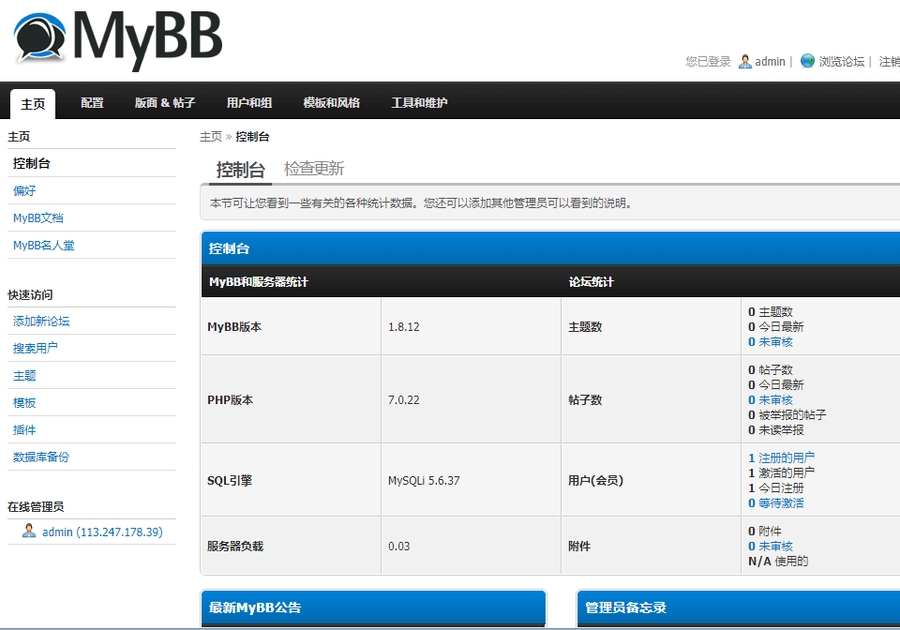This screenshot has width=900, height=630.
Task: Switch to the 检查更新 tab
Action: click(x=313, y=169)
